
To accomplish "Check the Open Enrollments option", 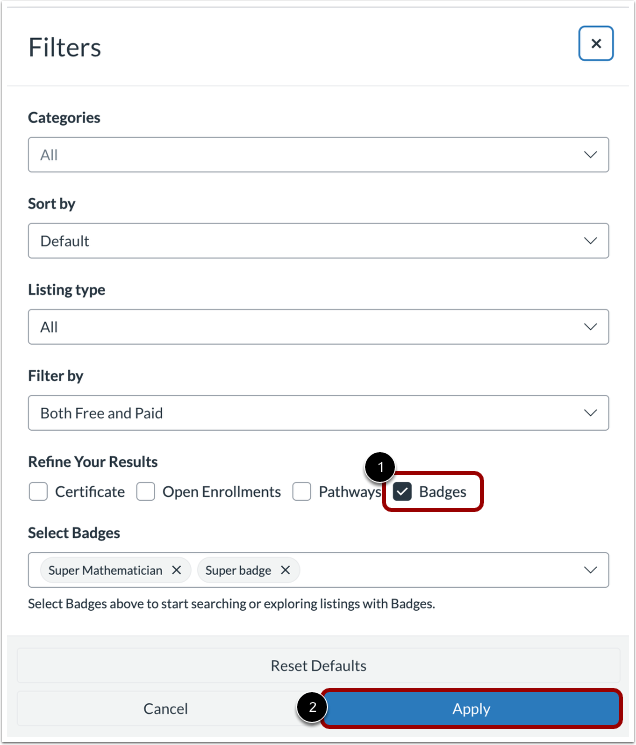I will pyautogui.click(x=146, y=492).
